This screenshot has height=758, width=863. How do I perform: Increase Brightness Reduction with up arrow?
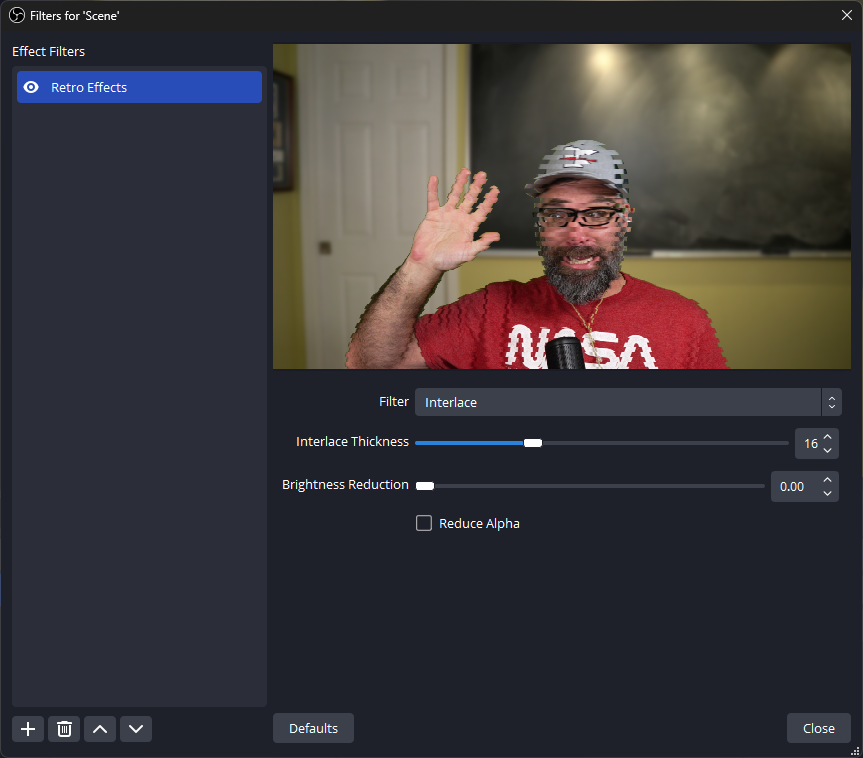pos(828,480)
